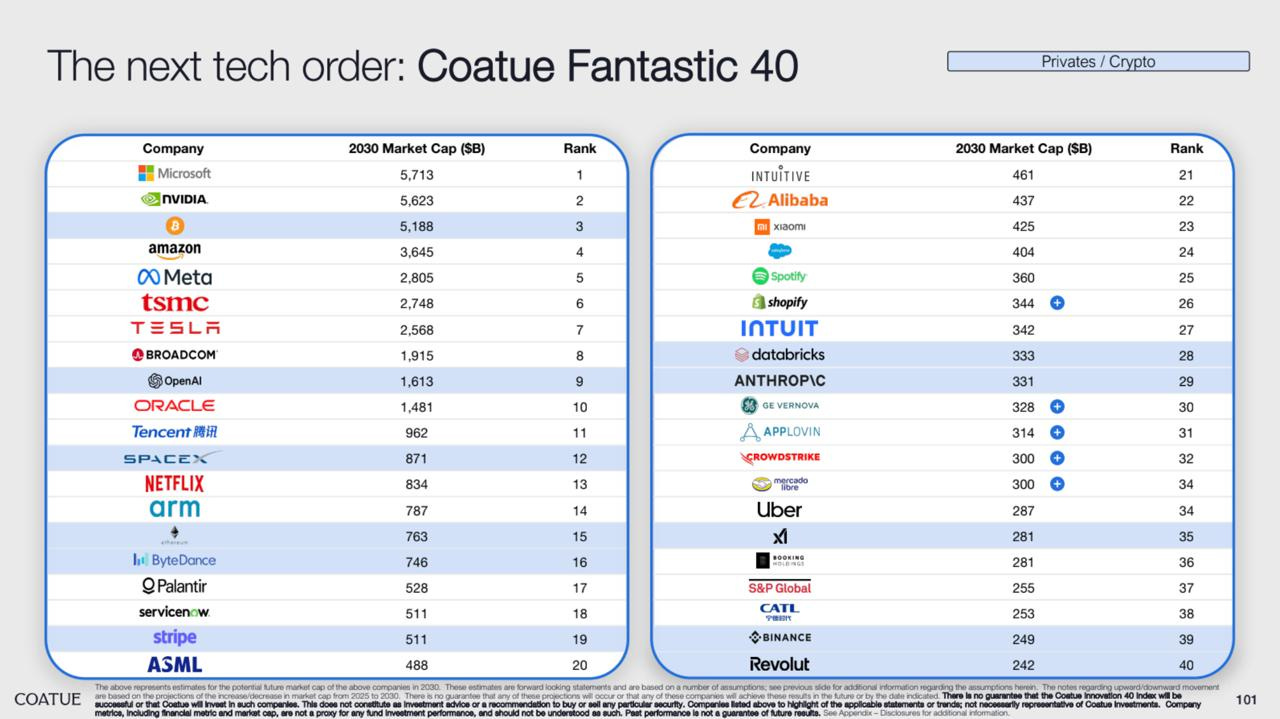Click the Salesforce cloud icon
The height and width of the screenshot is (719, 1280).
pos(780,251)
